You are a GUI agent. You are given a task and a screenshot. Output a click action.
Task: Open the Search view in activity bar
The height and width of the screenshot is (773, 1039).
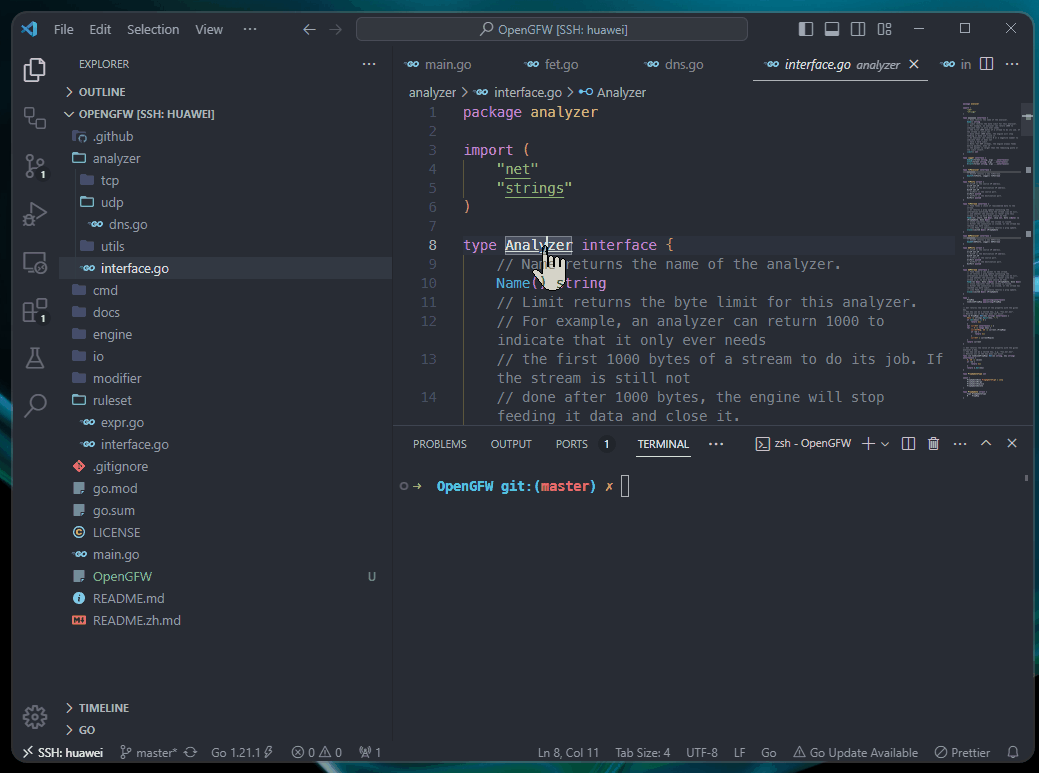[x=35, y=405]
